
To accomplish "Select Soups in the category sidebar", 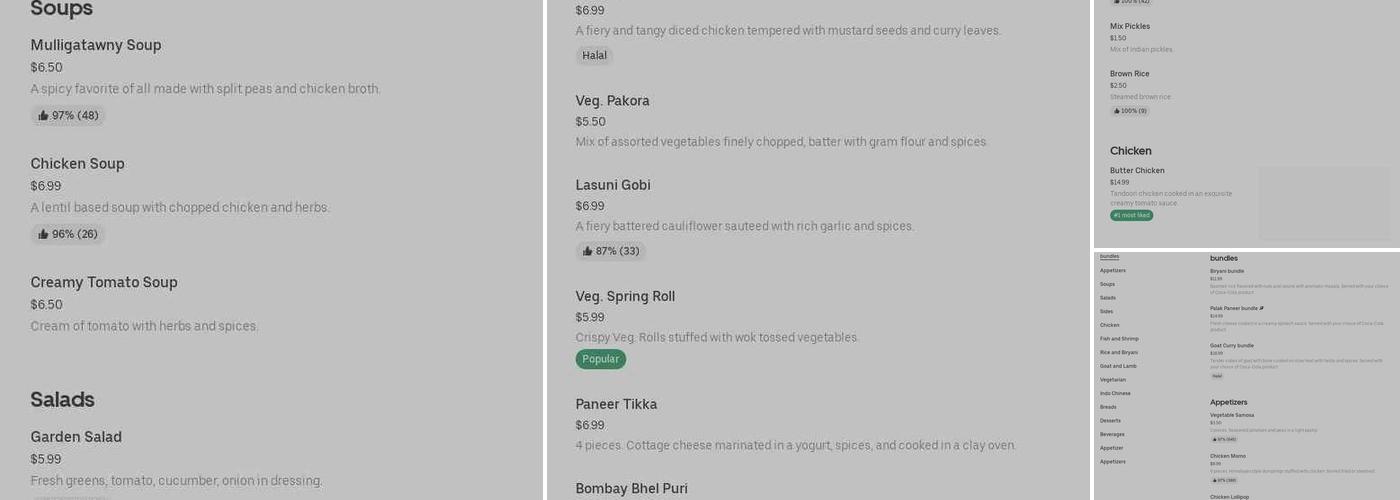I will [x=1107, y=284].
